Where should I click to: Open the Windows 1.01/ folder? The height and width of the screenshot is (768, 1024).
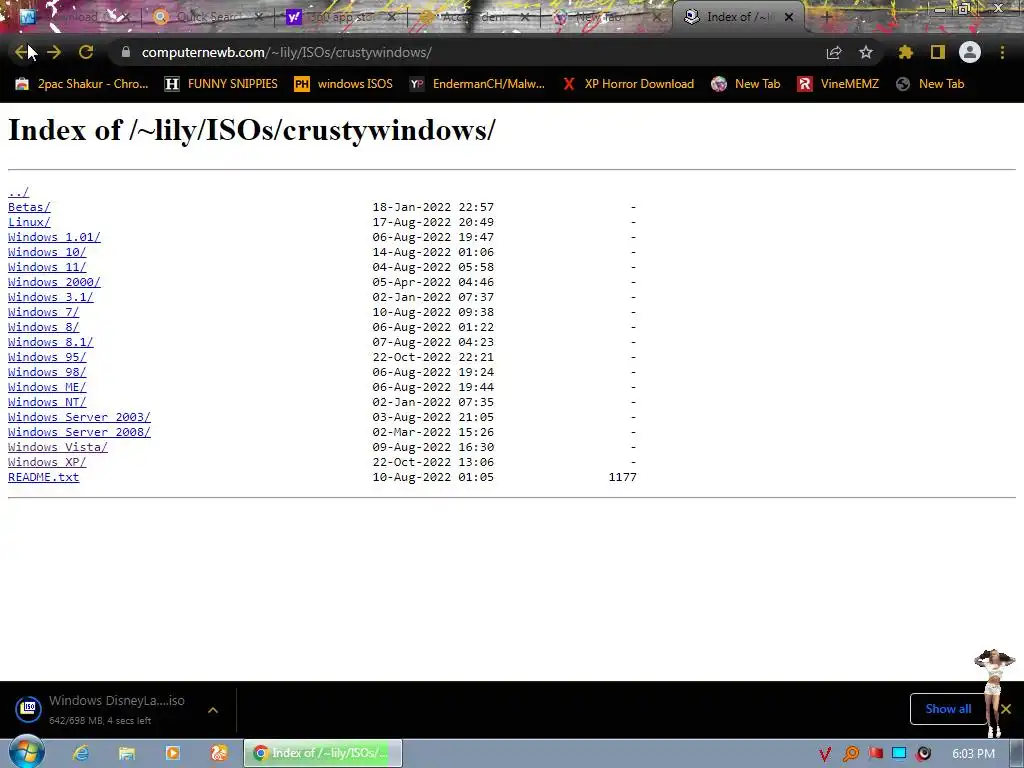[54, 237]
